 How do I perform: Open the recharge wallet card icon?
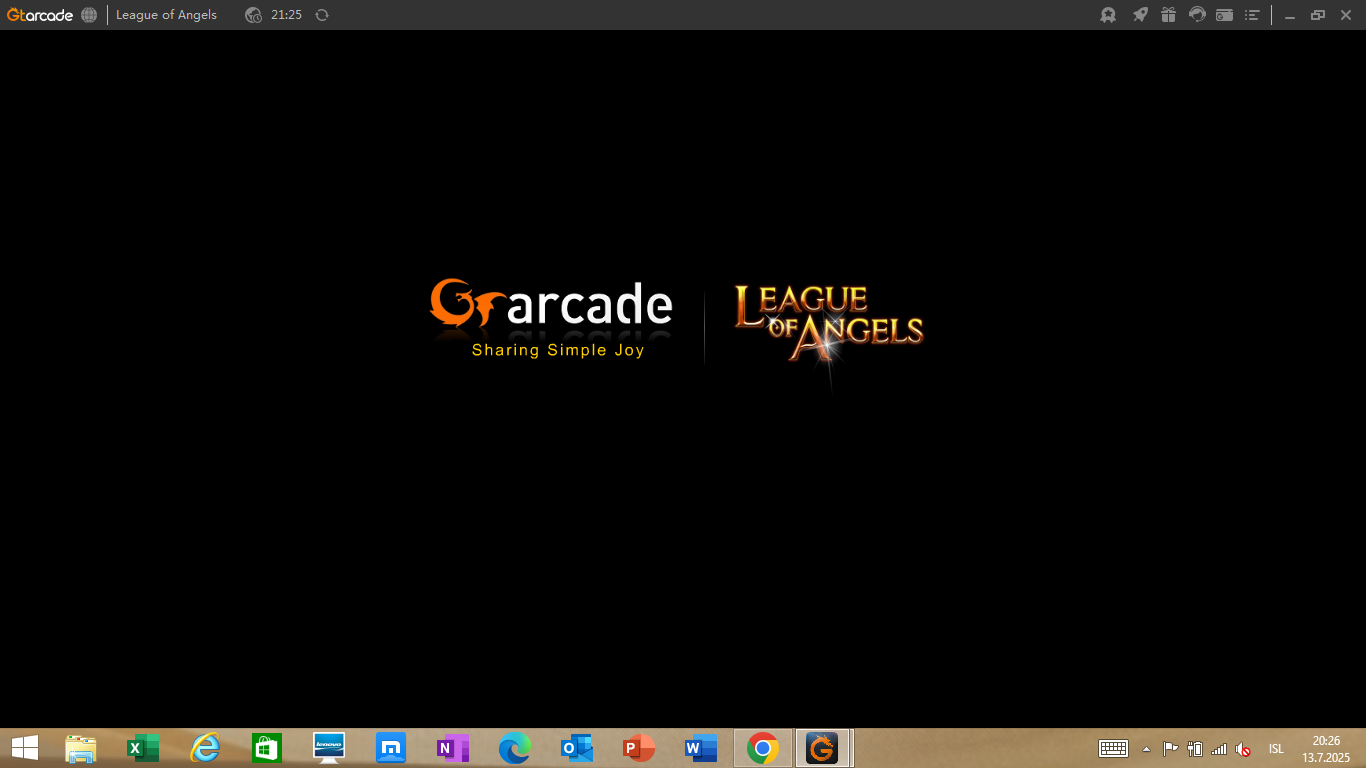tap(1225, 15)
